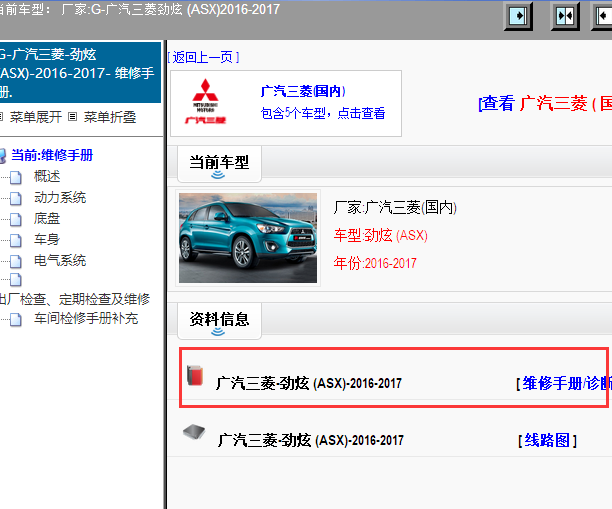
Task: Open 出厂检查、定期检查及维修 item
Action: point(74,299)
